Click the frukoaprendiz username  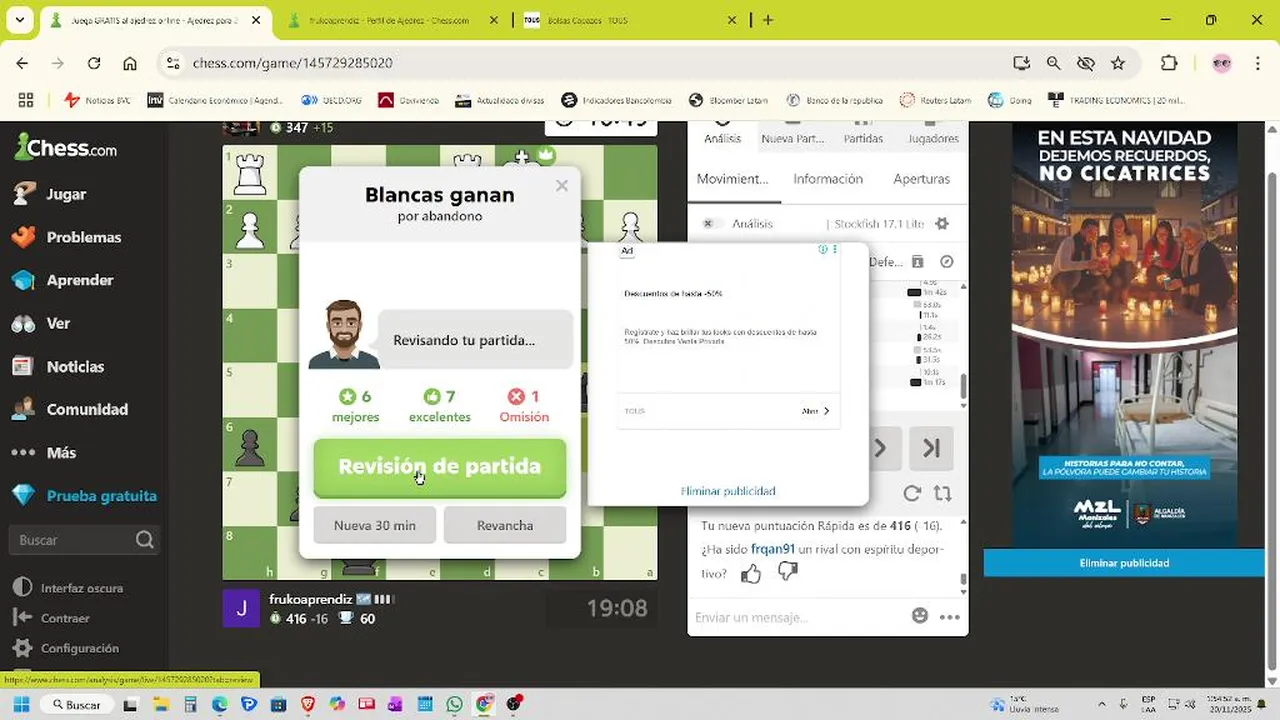(310, 599)
